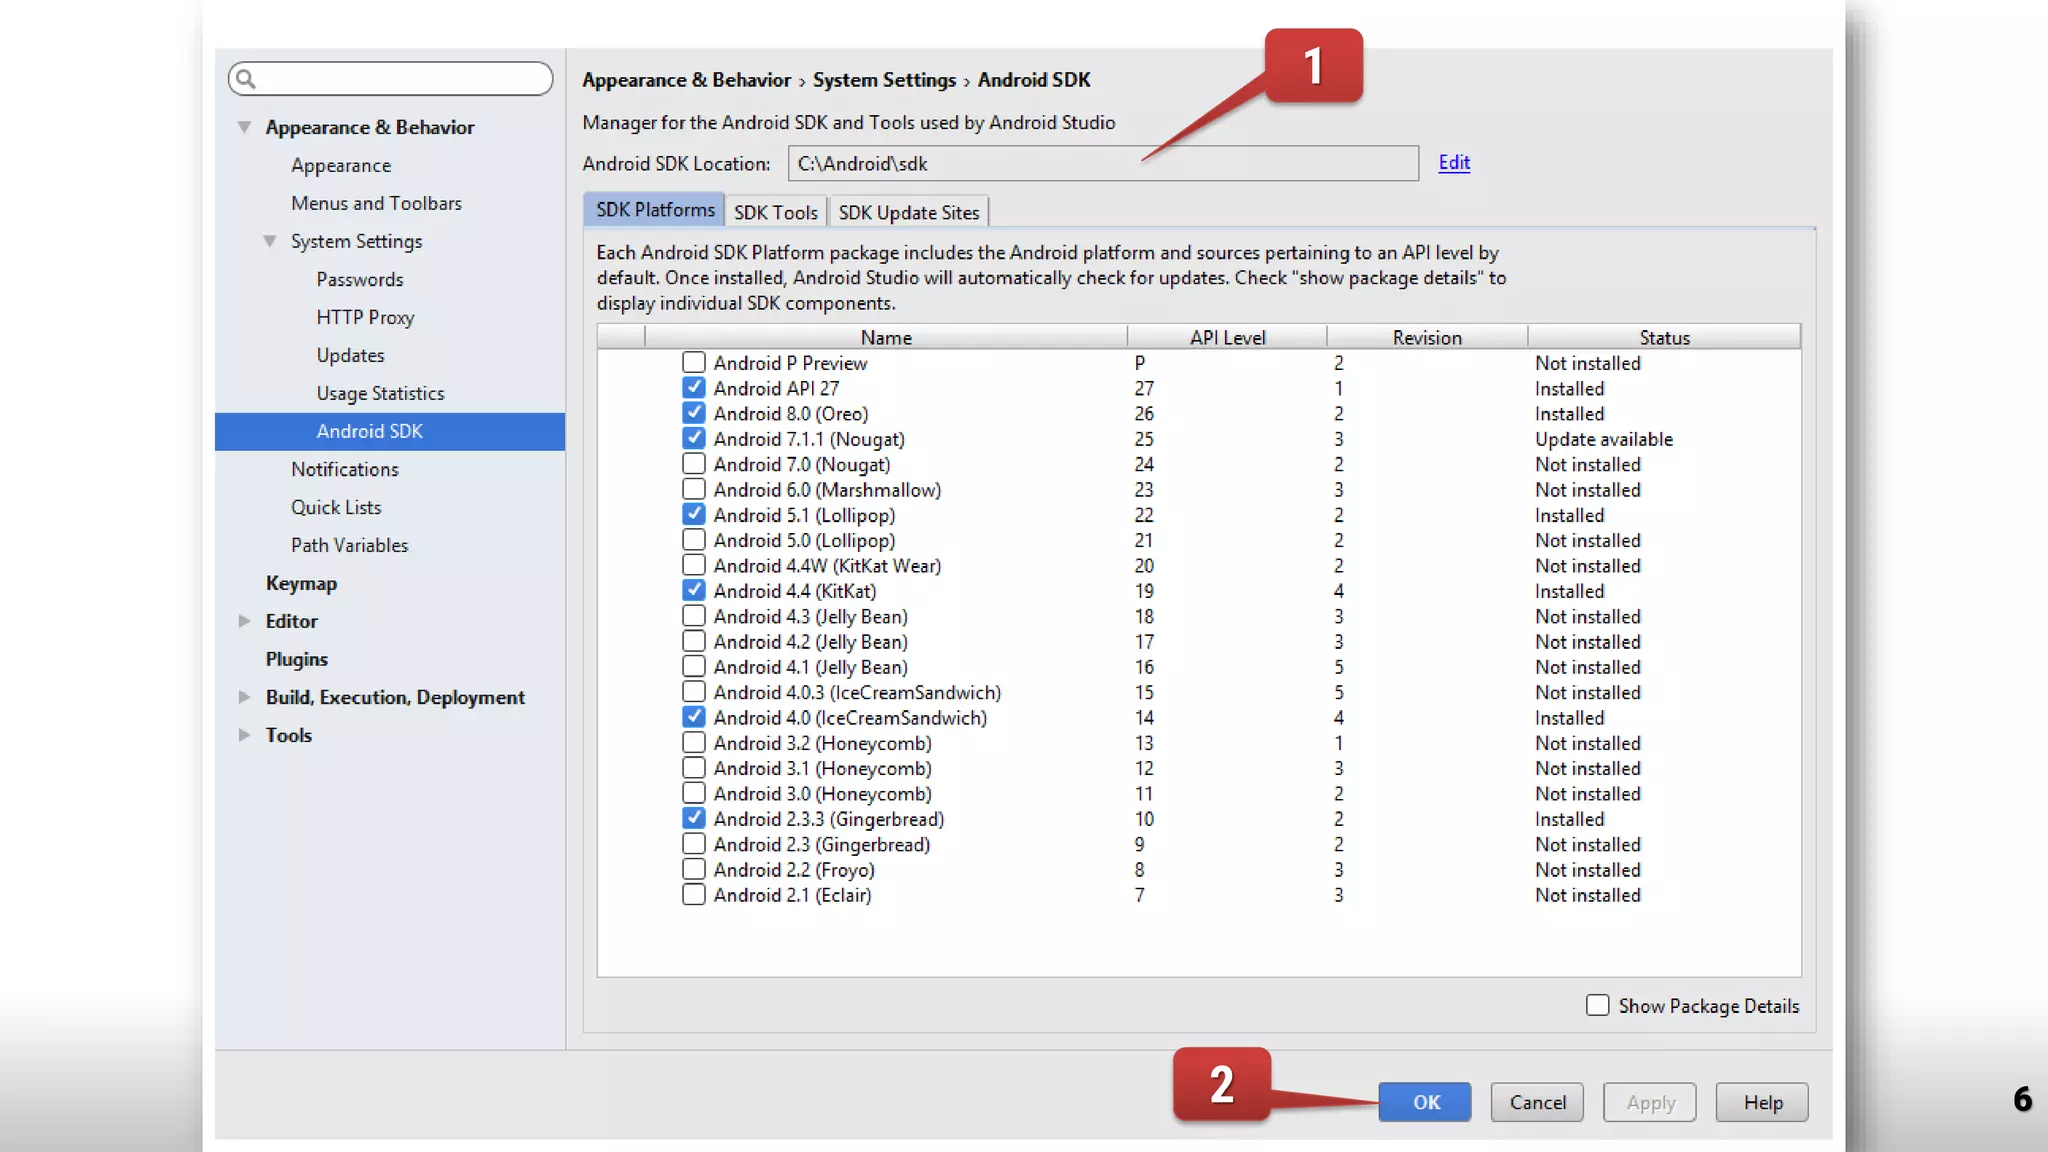Uncheck Android 7.1.1 (Nougat) platform
The image size is (2048, 1152).
[x=693, y=438]
